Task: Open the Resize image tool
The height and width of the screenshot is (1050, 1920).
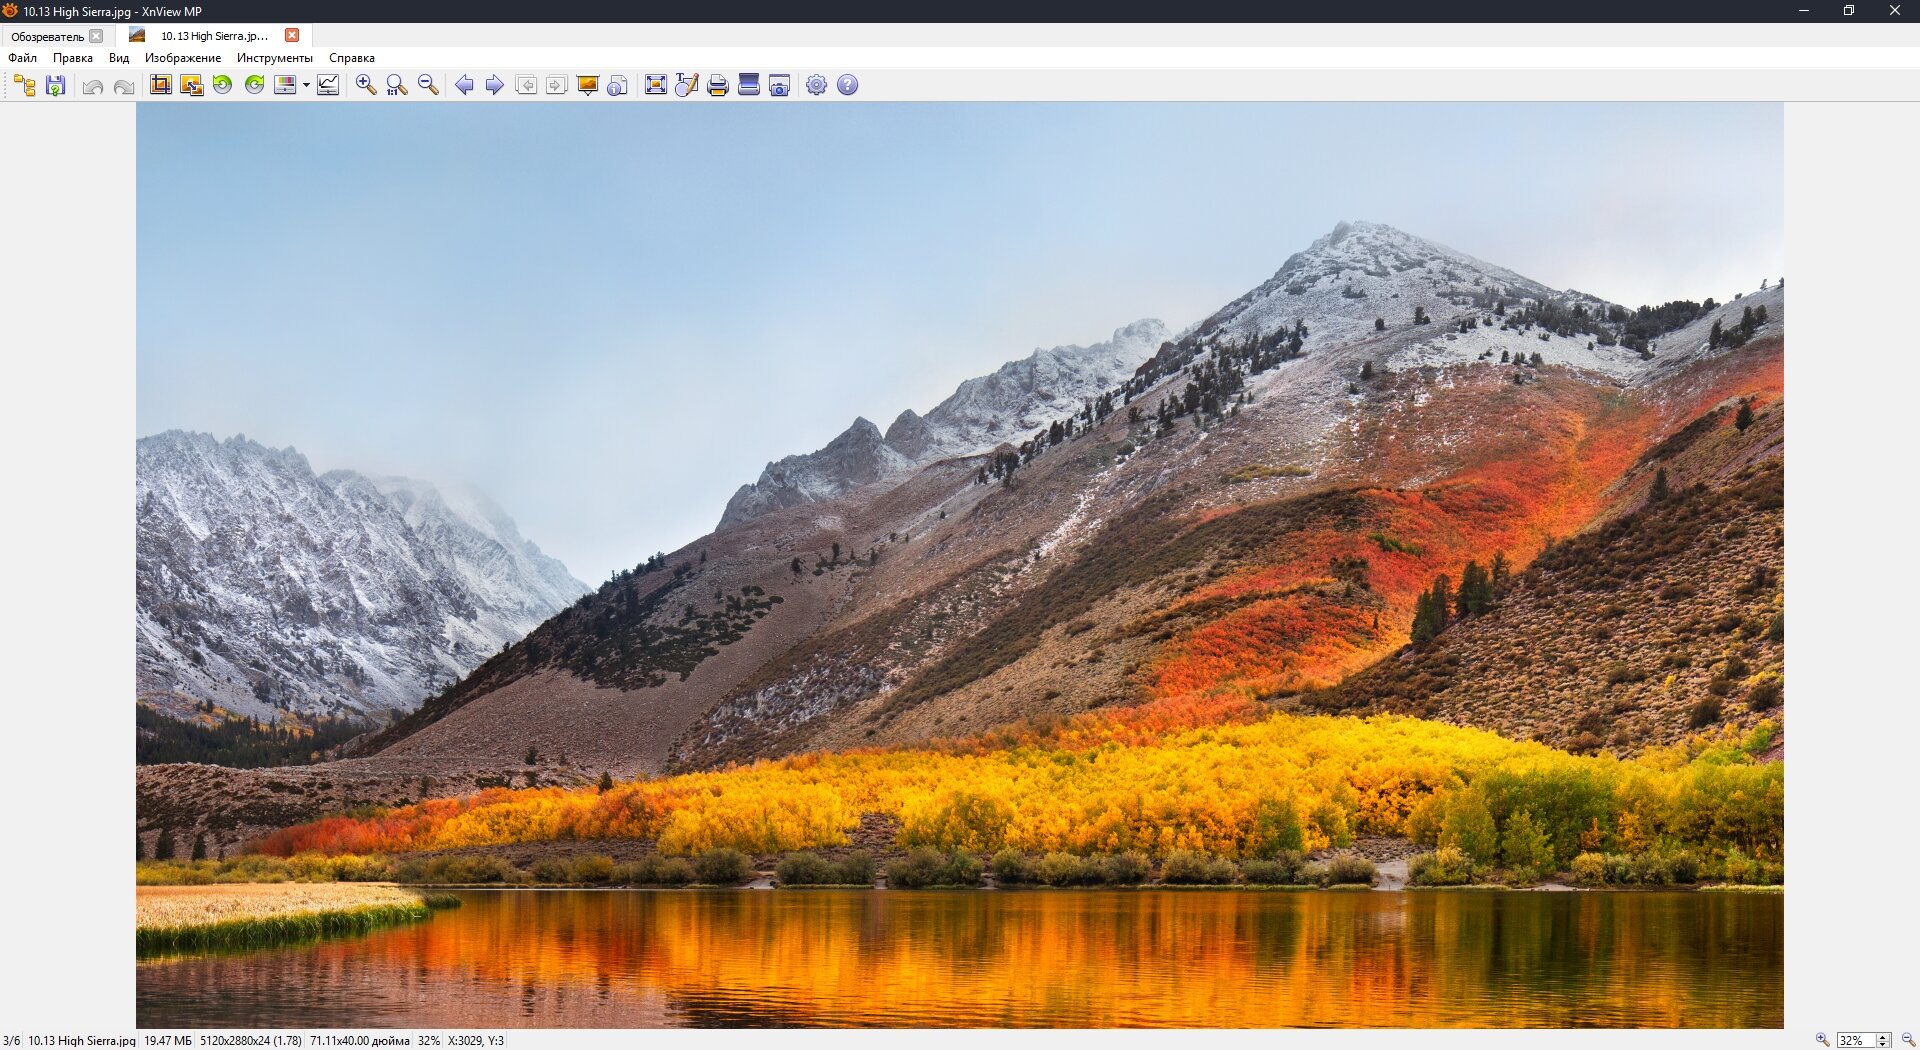Action: point(192,85)
